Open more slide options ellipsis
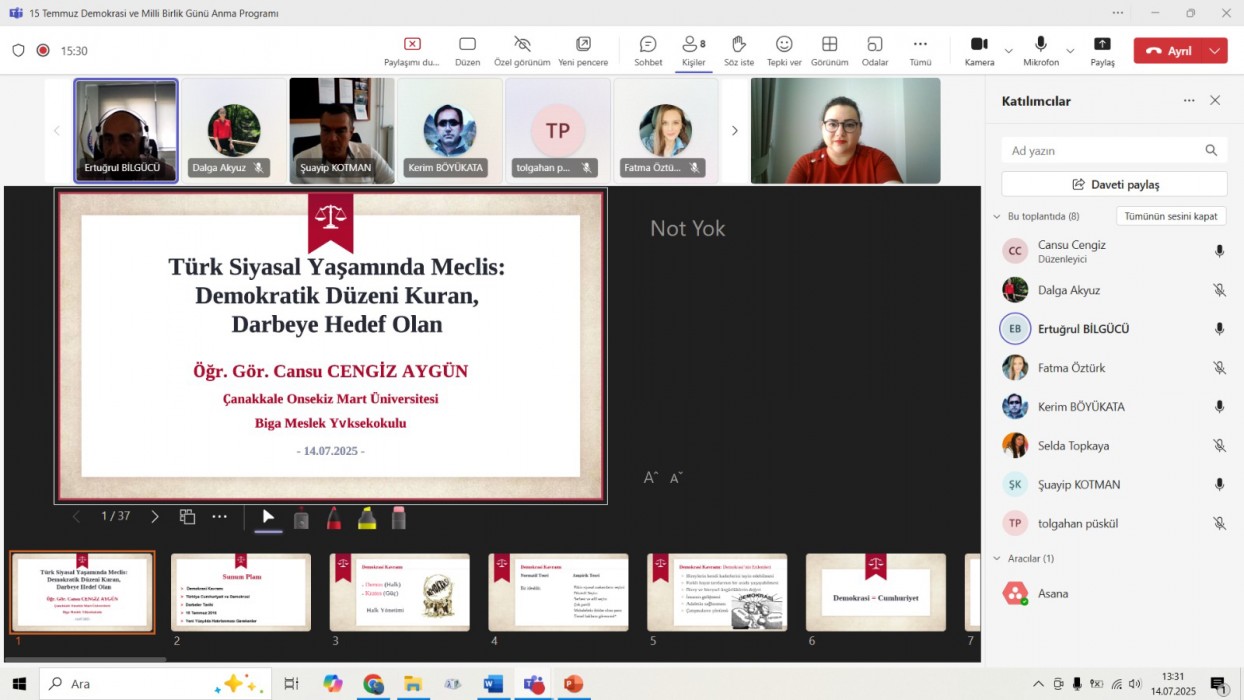 tap(220, 517)
